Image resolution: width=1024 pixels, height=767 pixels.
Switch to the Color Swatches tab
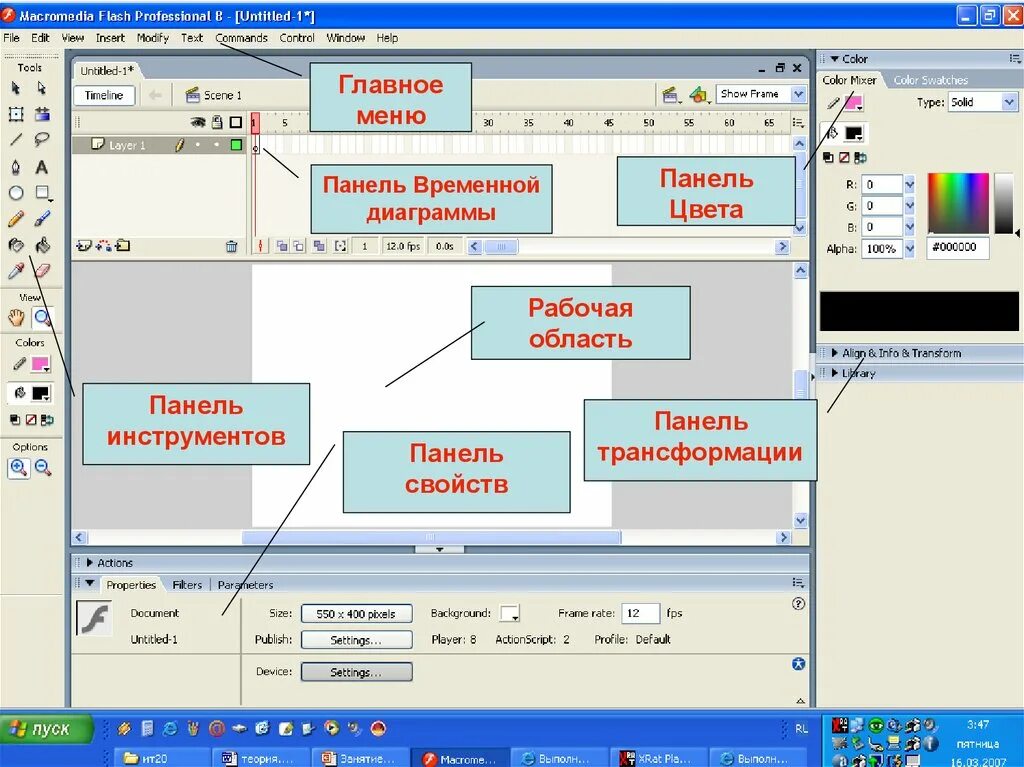coord(931,80)
